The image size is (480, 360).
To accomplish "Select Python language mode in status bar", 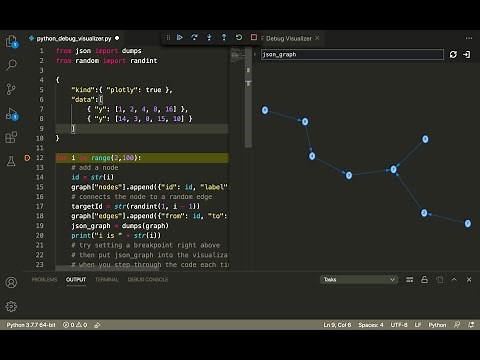I will click(437, 325).
